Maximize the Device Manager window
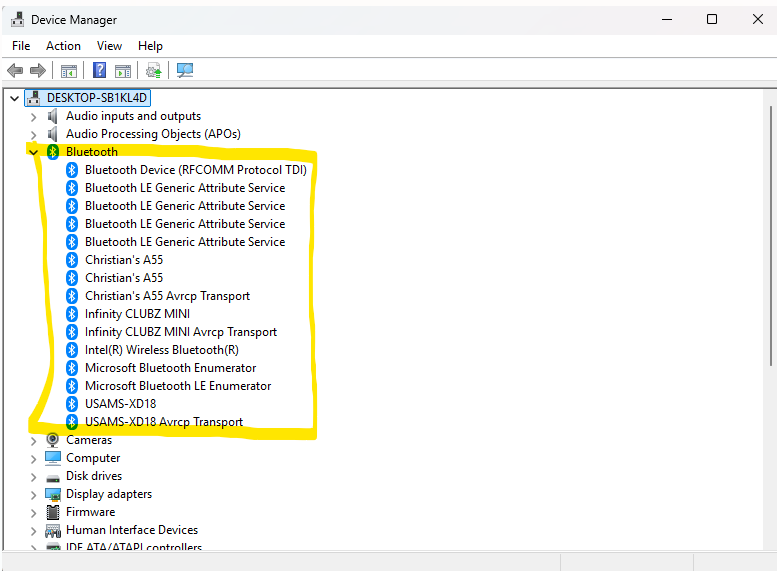777x571 pixels. point(712,19)
